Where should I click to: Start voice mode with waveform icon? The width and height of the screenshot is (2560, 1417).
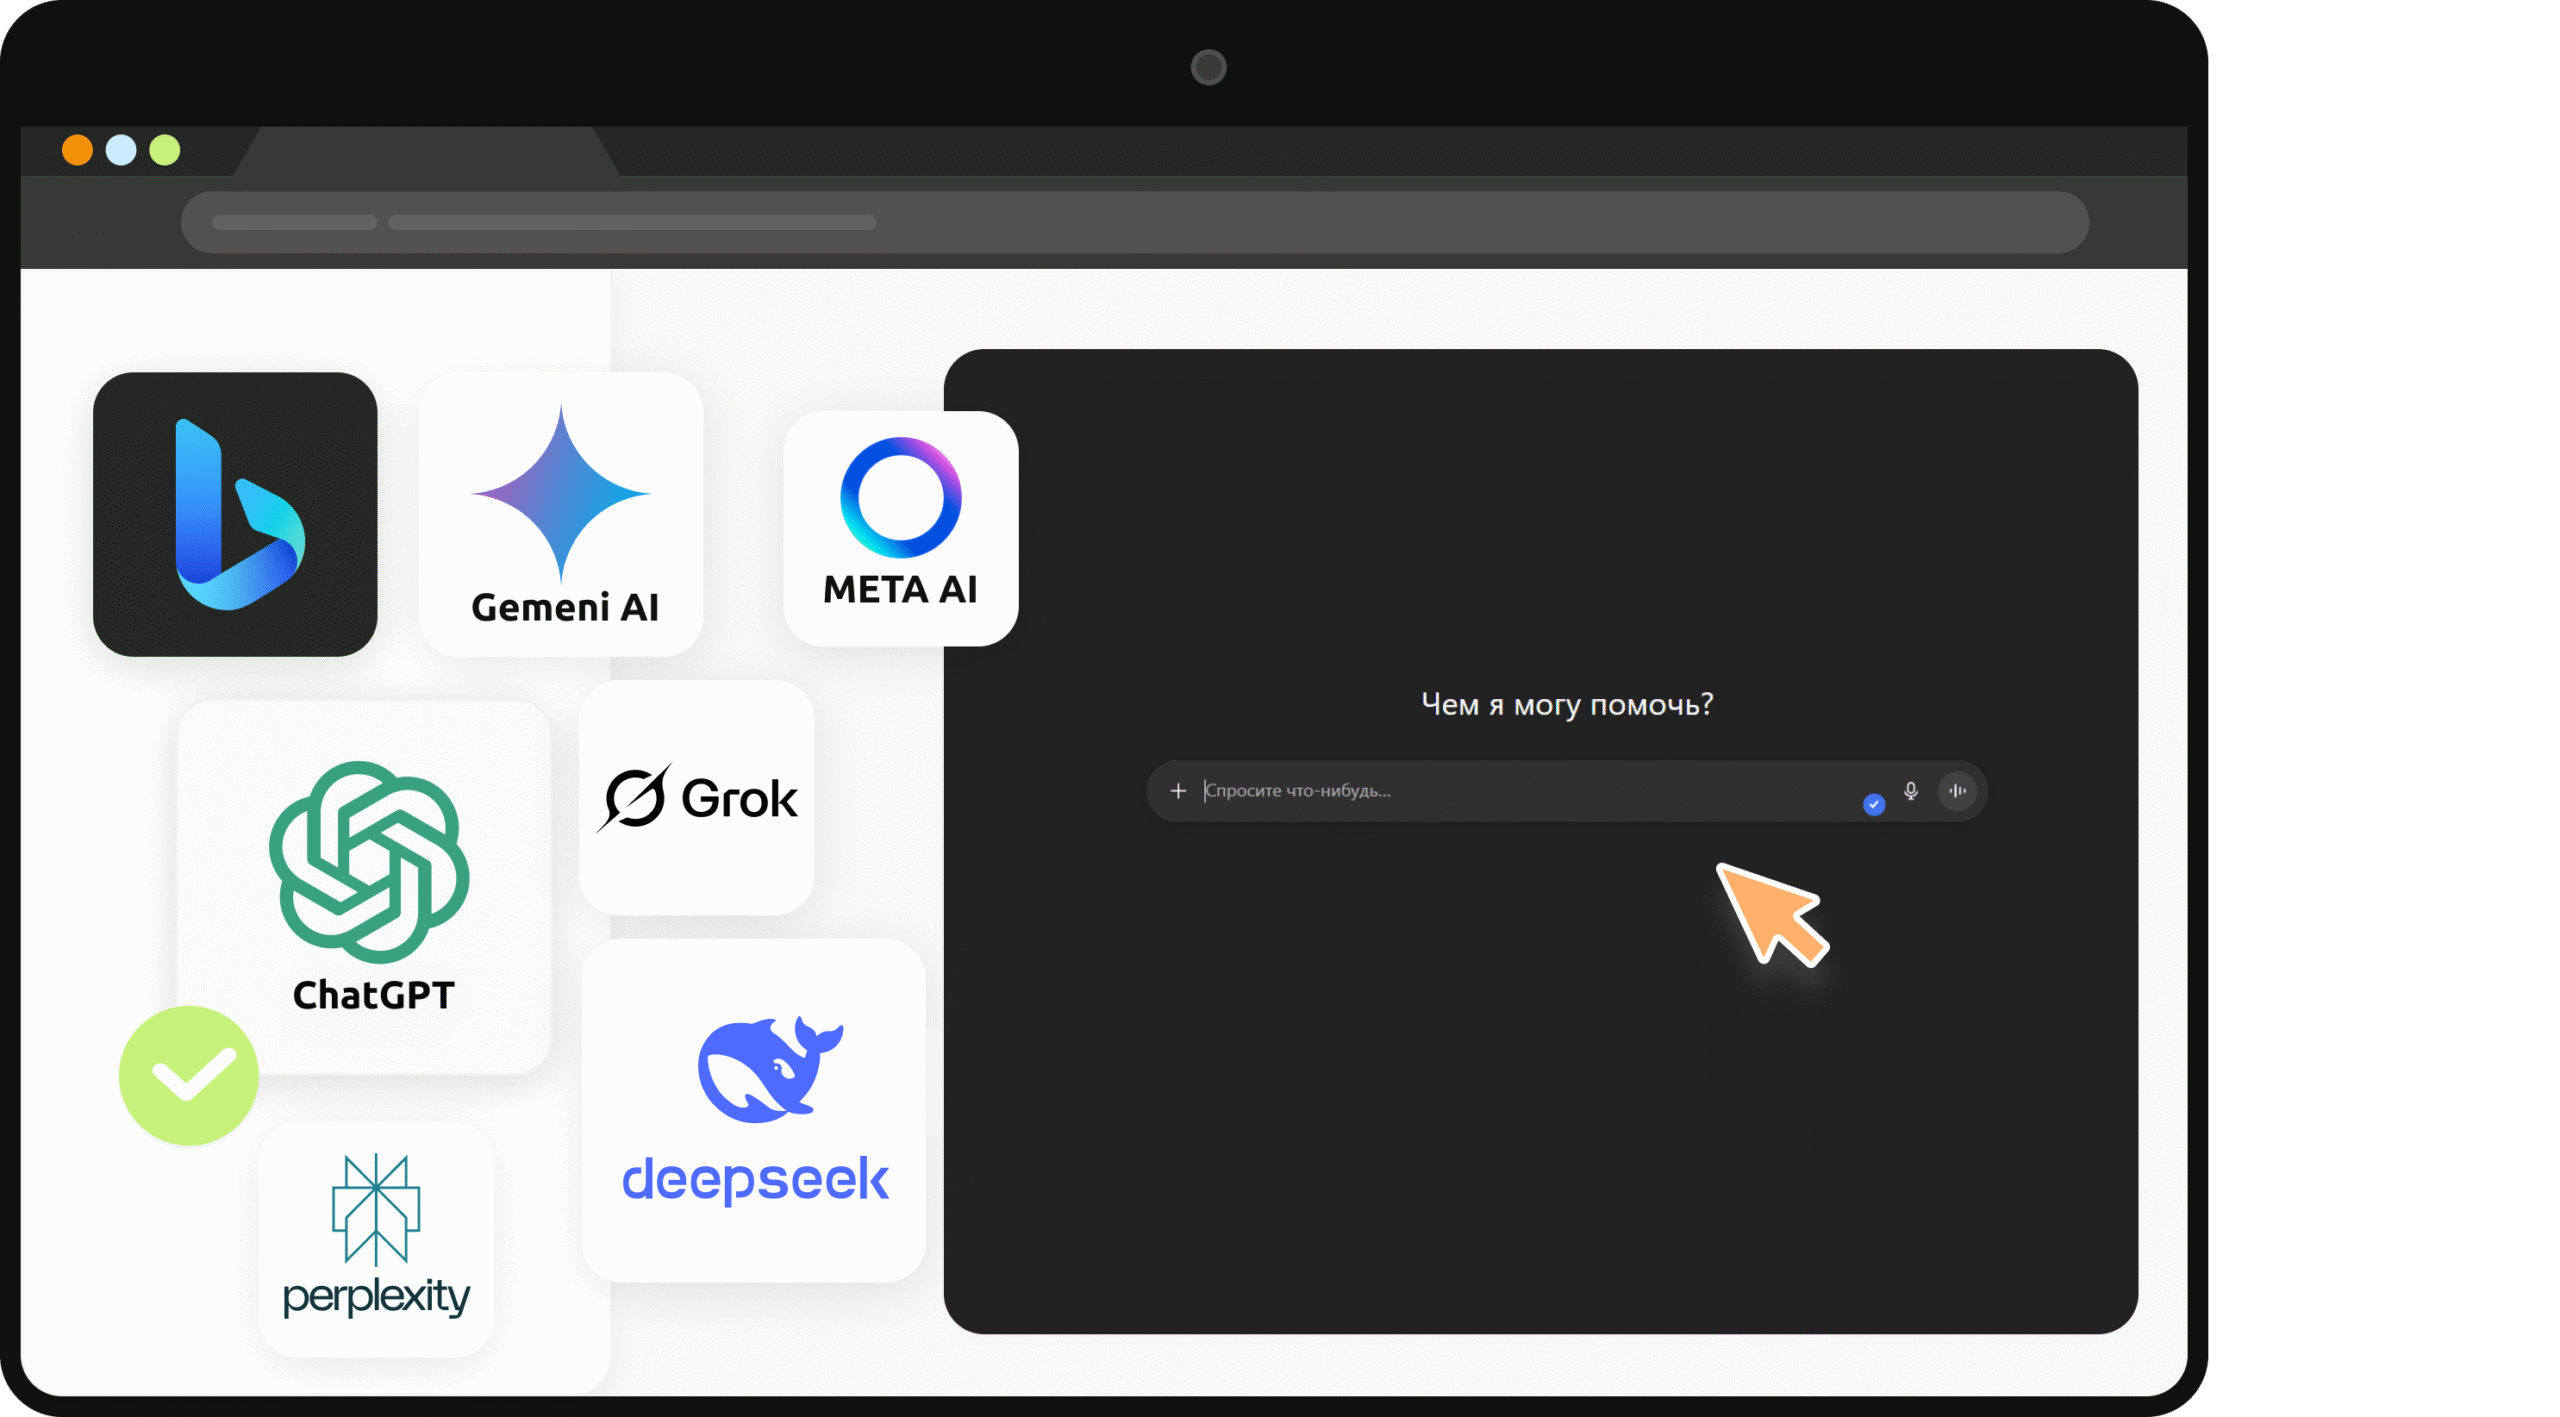tap(1957, 790)
